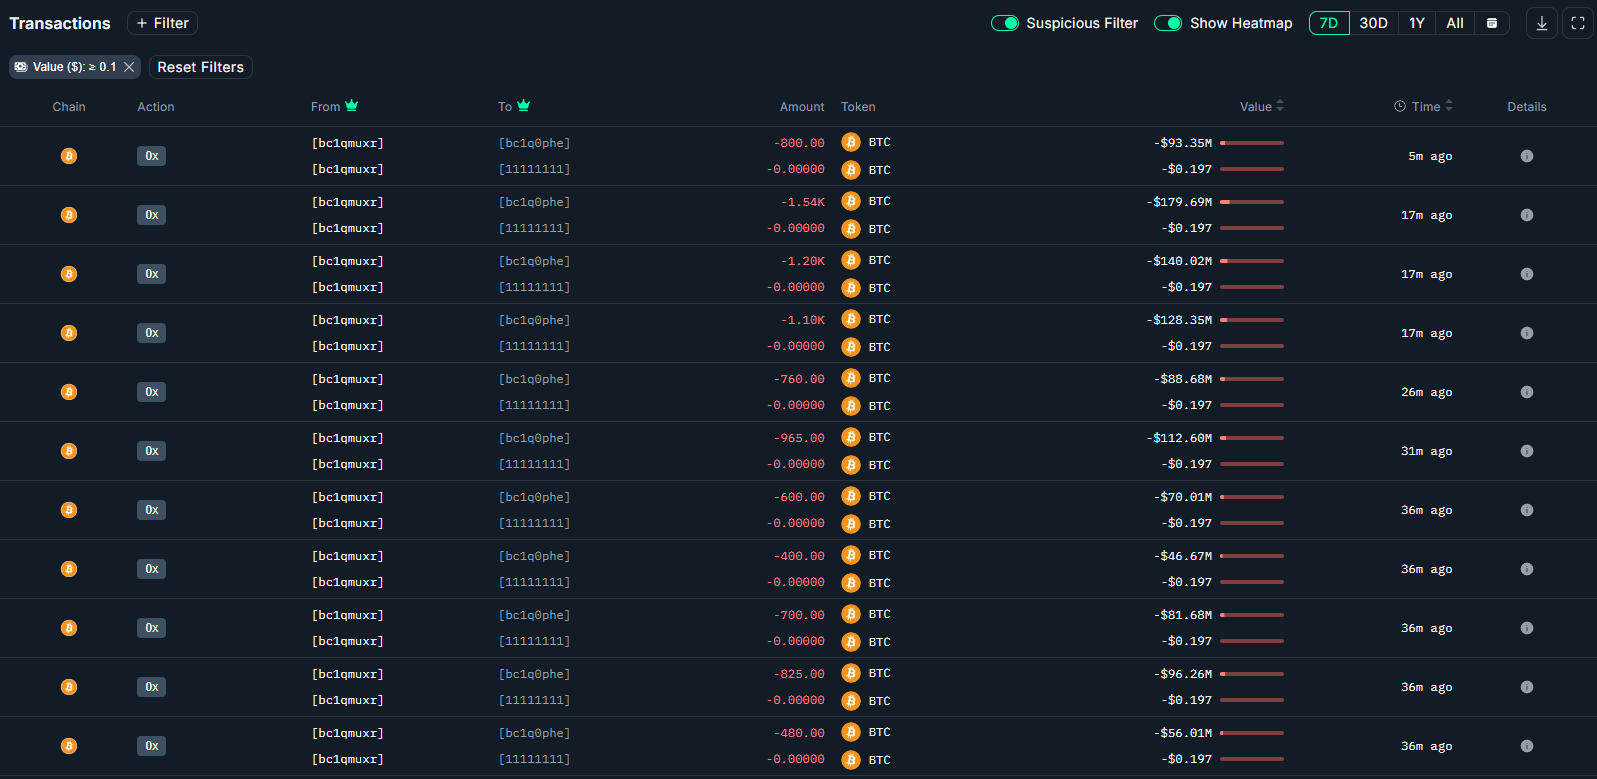Disable the Suspicious Filter toggle
Screen dimensions: 1597x779
point(1004,23)
